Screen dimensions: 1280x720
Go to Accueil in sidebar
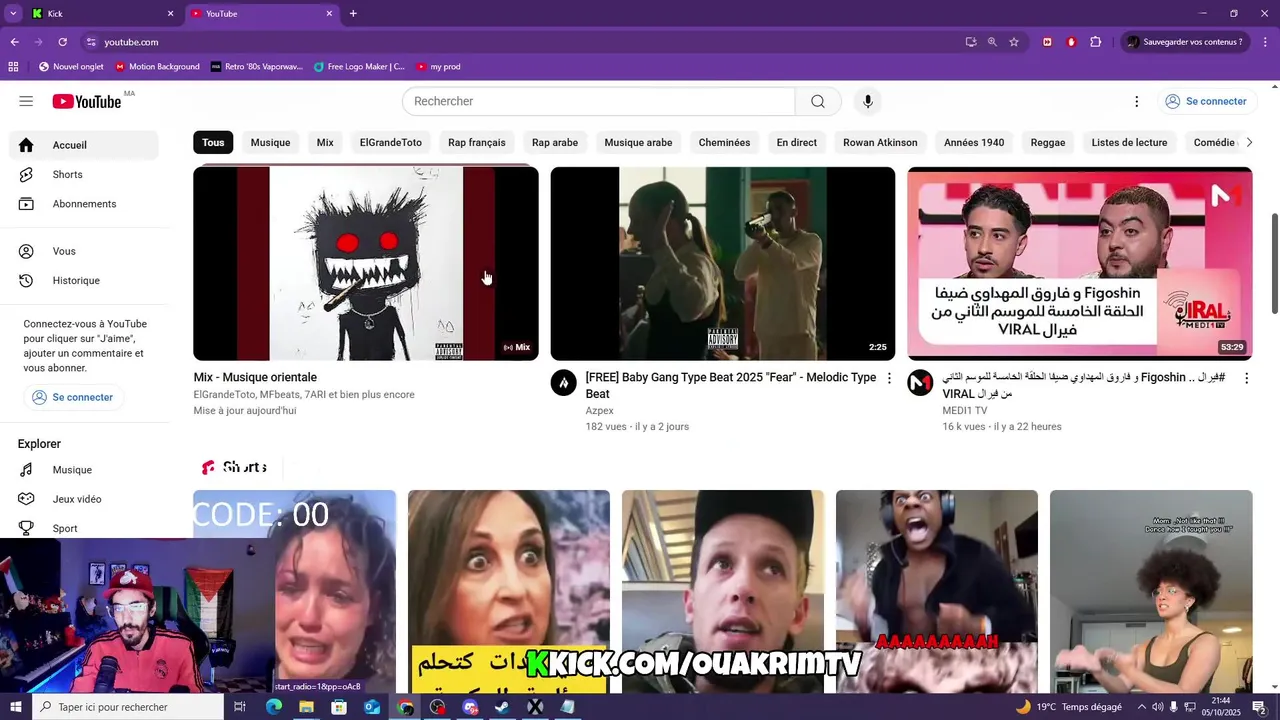coord(84,145)
